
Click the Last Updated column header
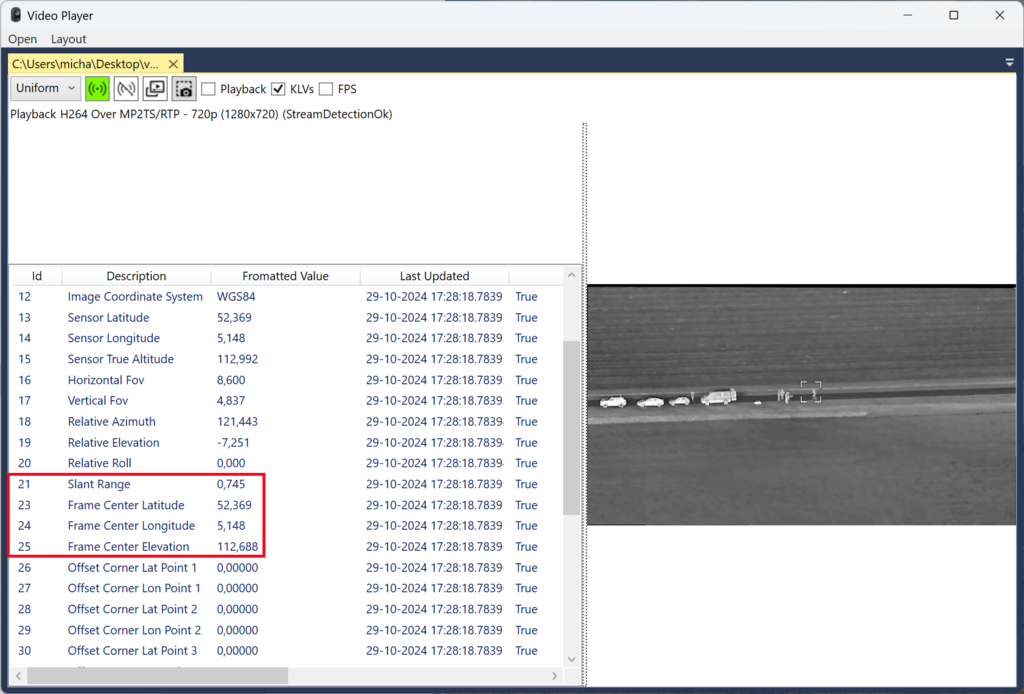(434, 276)
